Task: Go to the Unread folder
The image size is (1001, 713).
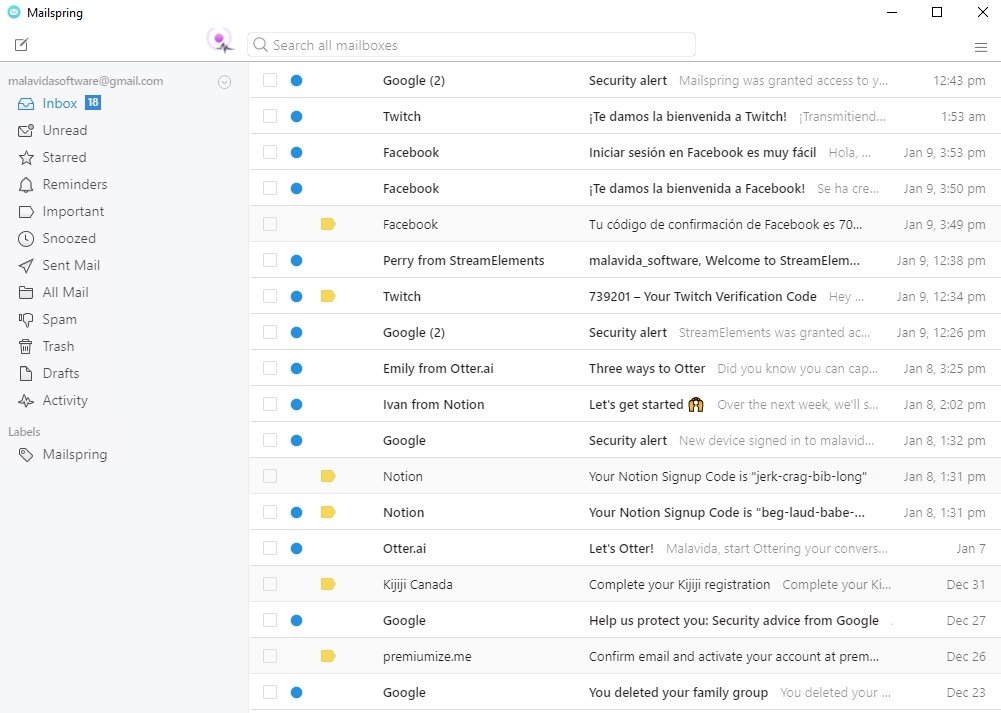Action: (x=64, y=130)
